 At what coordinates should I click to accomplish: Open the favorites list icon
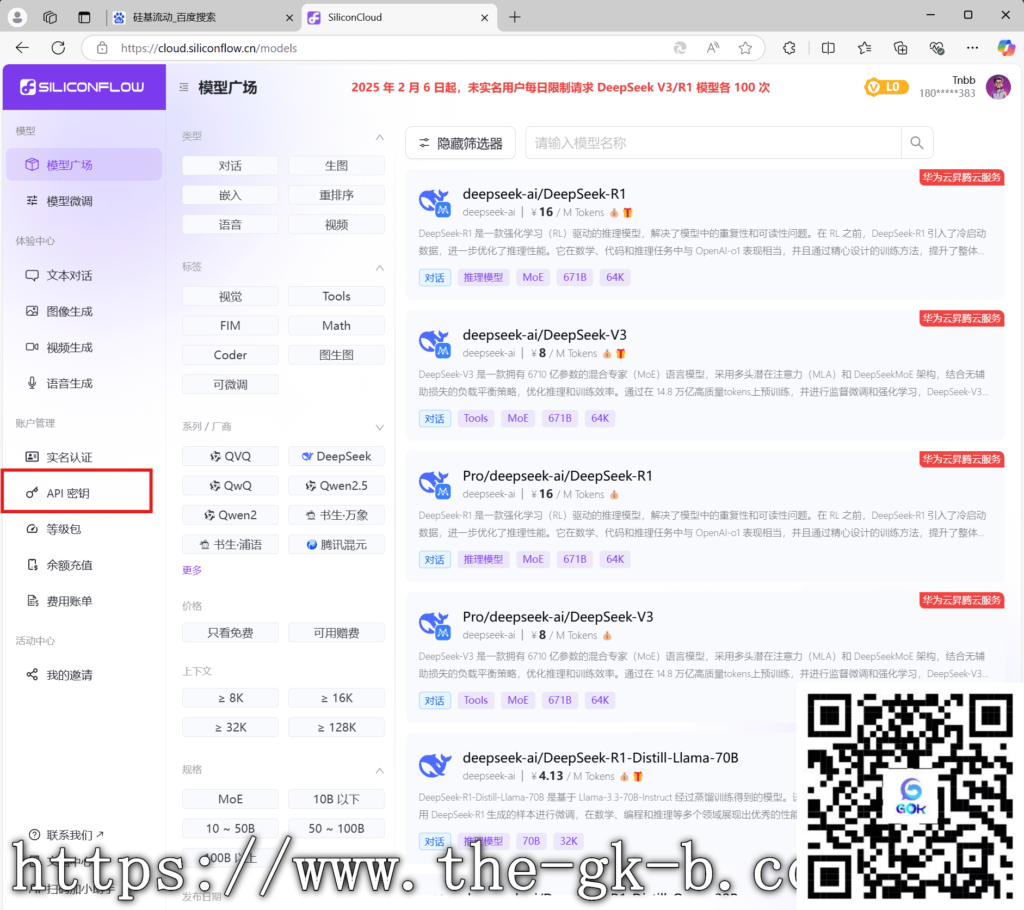coord(864,48)
